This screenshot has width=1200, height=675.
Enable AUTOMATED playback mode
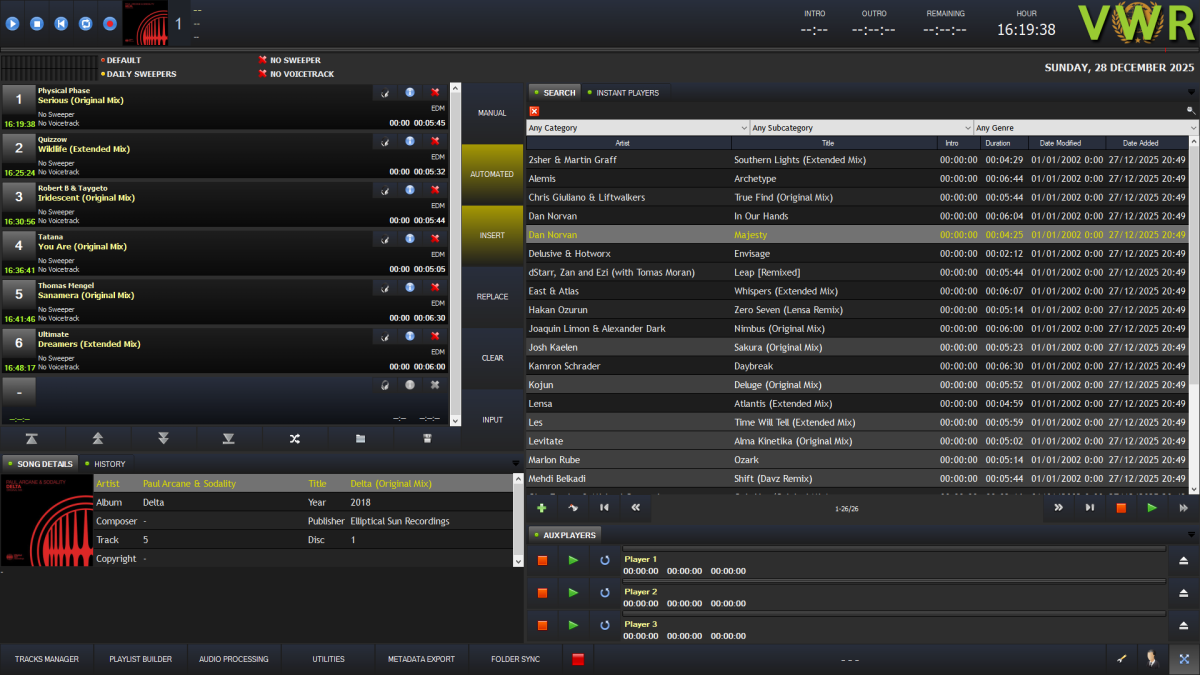click(492, 174)
